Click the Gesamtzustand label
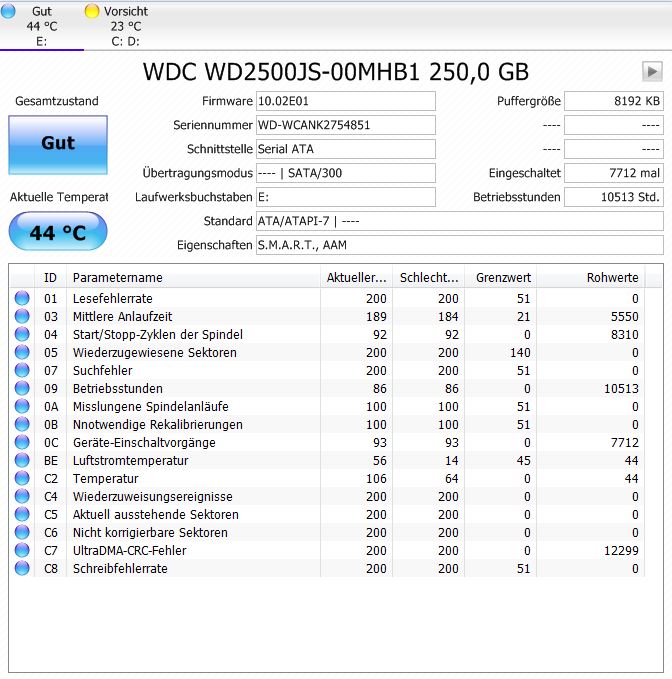This screenshot has height=679, width=672. [57, 101]
